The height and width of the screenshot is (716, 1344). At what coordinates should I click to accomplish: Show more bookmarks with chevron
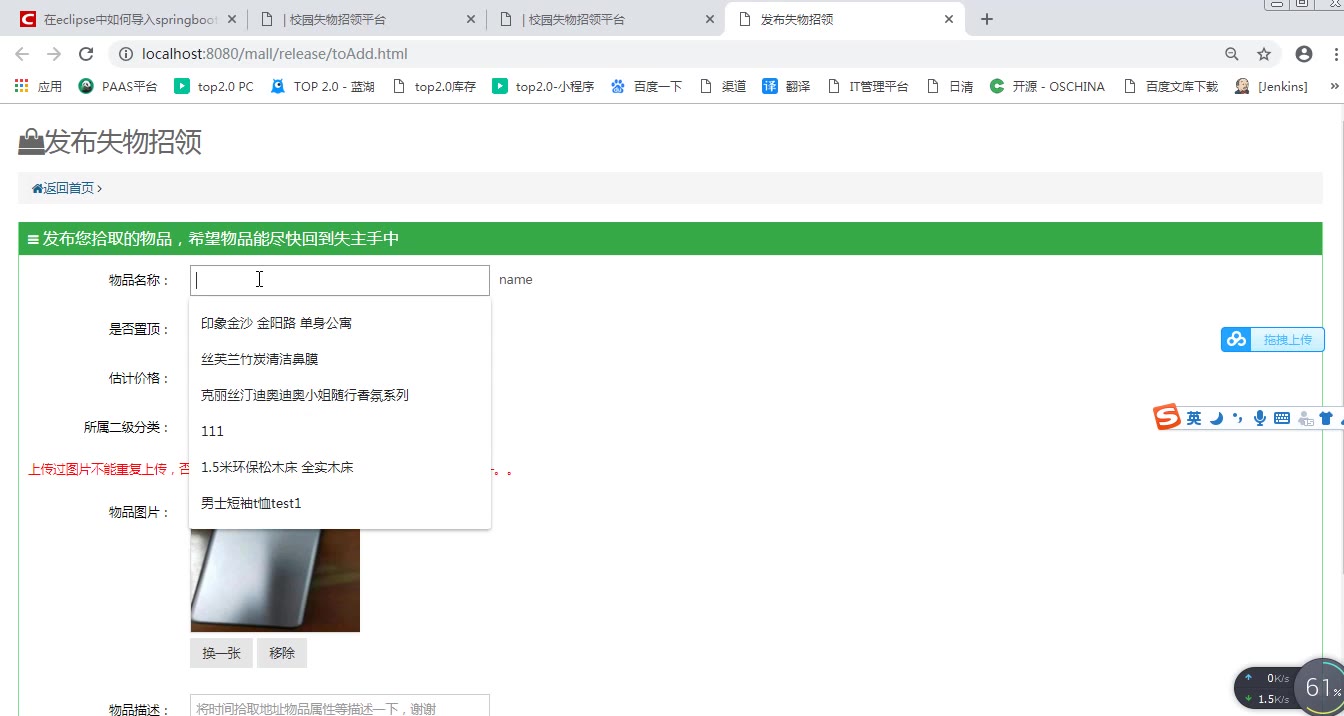tap(1334, 87)
